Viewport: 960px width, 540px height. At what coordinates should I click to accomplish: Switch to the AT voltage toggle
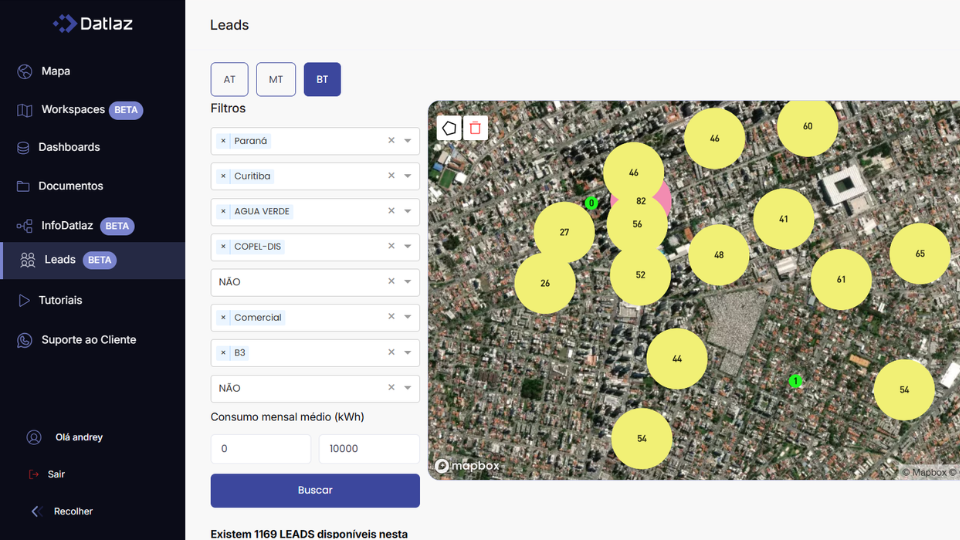click(x=229, y=79)
